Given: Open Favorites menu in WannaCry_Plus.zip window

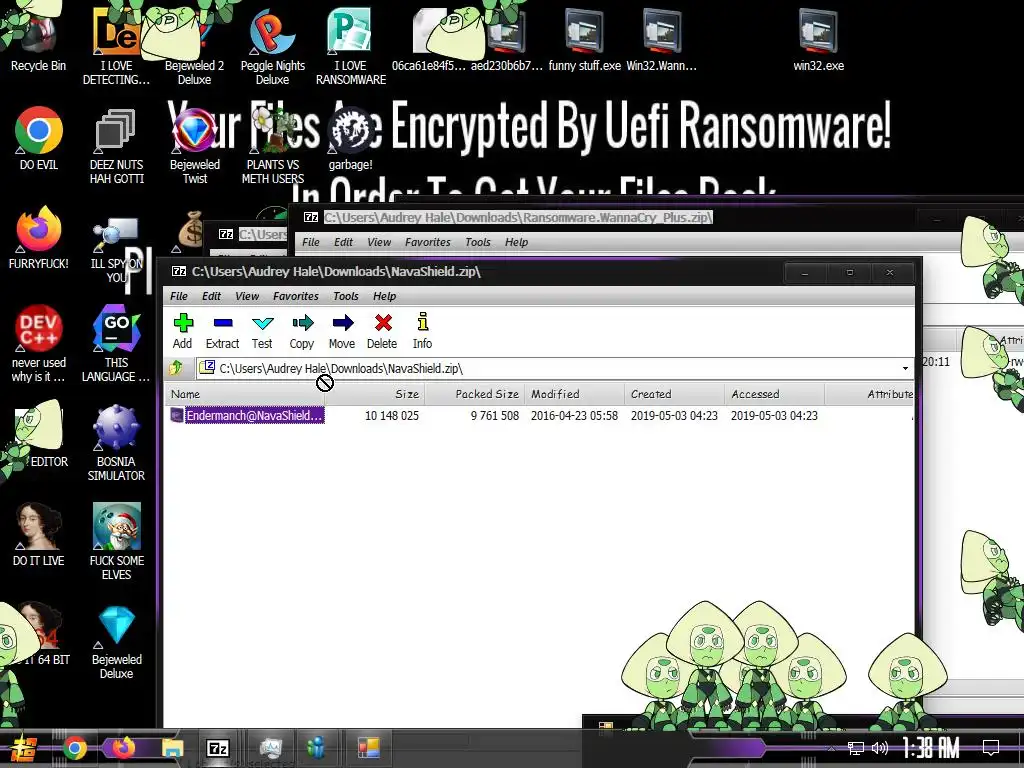Looking at the screenshot, I should point(427,242).
